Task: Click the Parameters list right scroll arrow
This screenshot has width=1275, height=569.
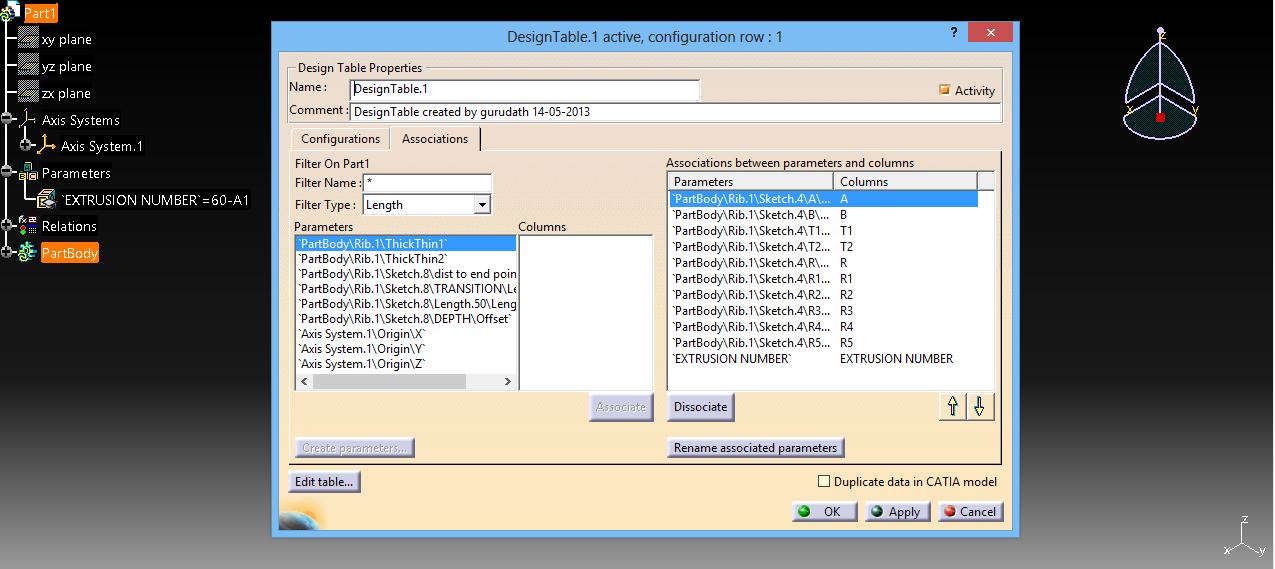Action: pos(508,382)
